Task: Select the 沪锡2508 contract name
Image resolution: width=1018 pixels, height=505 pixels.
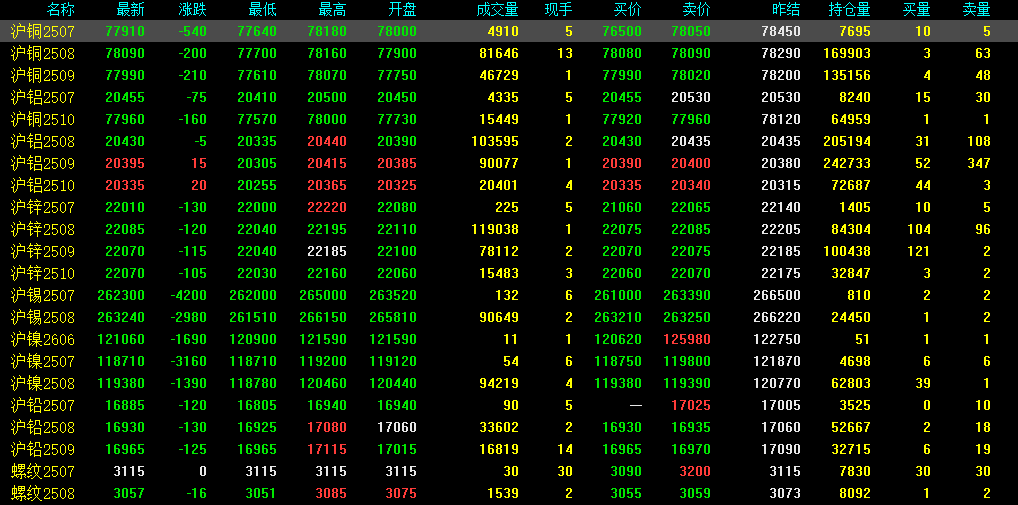Action: click(43, 317)
